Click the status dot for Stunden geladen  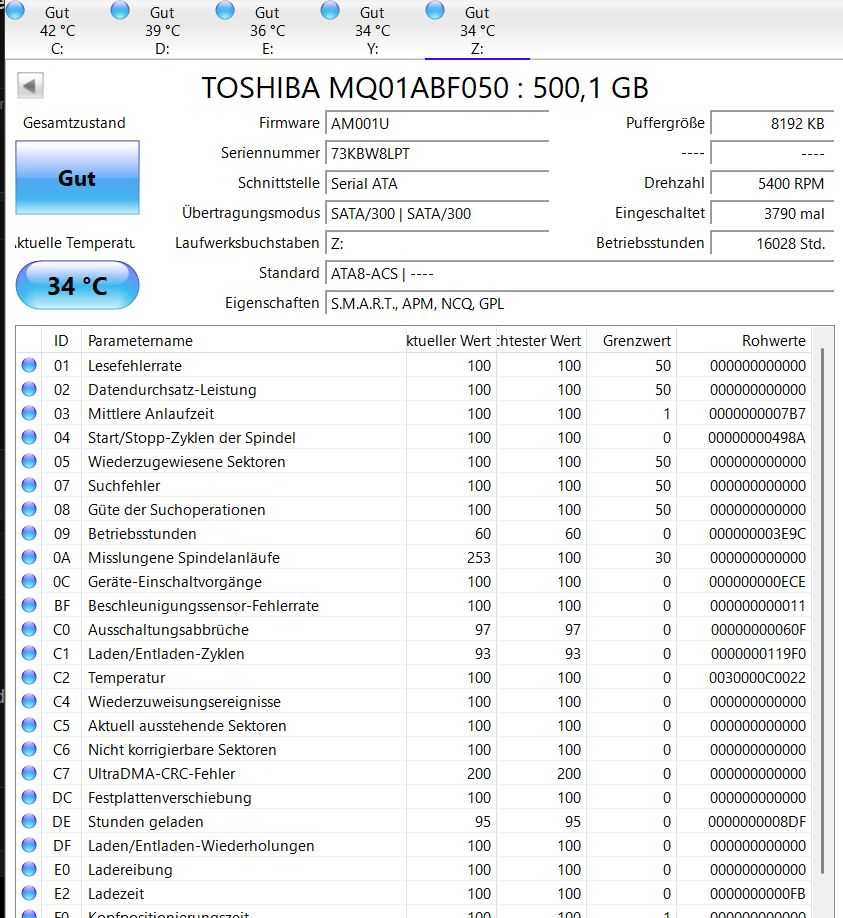[29, 821]
